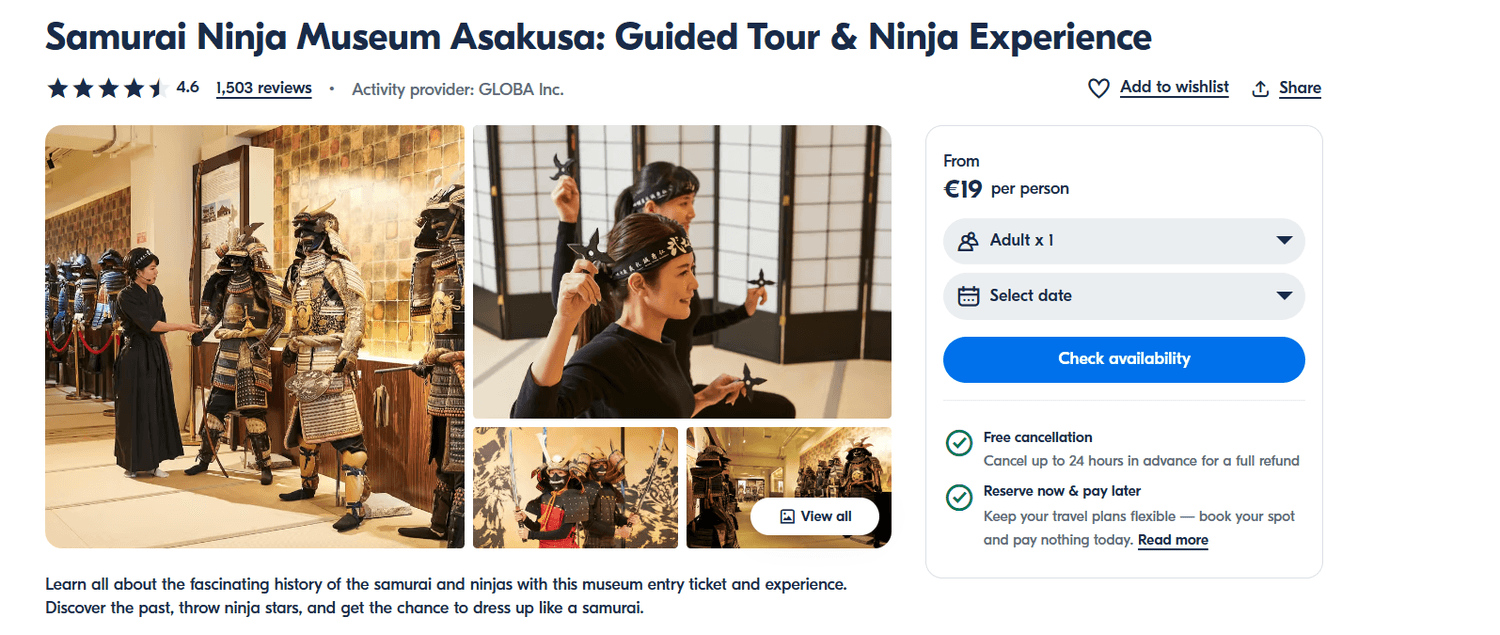Click the participants people icon

[x=967, y=241]
